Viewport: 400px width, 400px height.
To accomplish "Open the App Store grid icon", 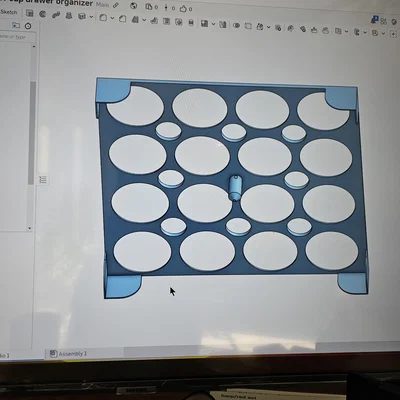I will (384, 21).
